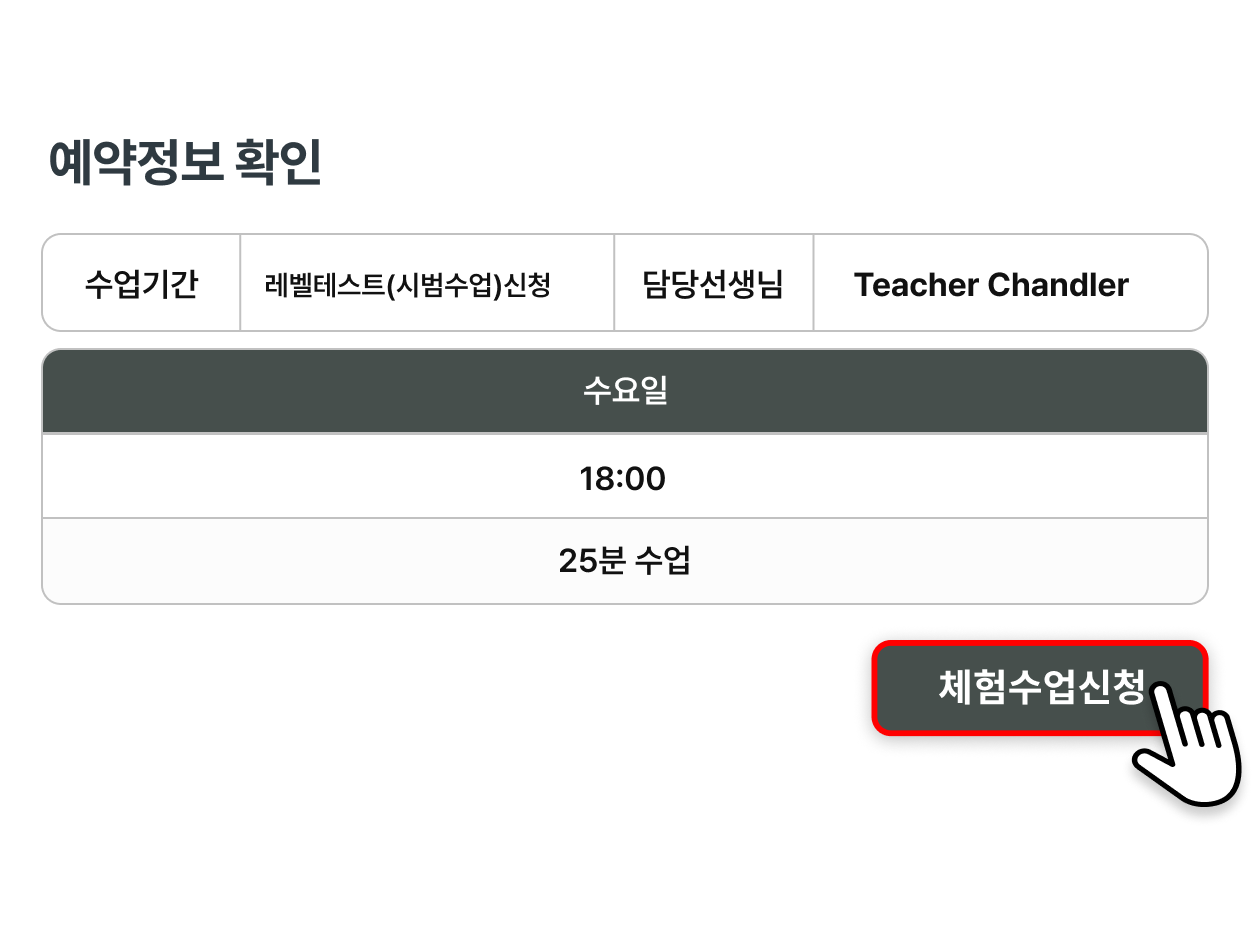Click the word Chandler in the name cell
The height and width of the screenshot is (932, 1254).
point(1059,285)
